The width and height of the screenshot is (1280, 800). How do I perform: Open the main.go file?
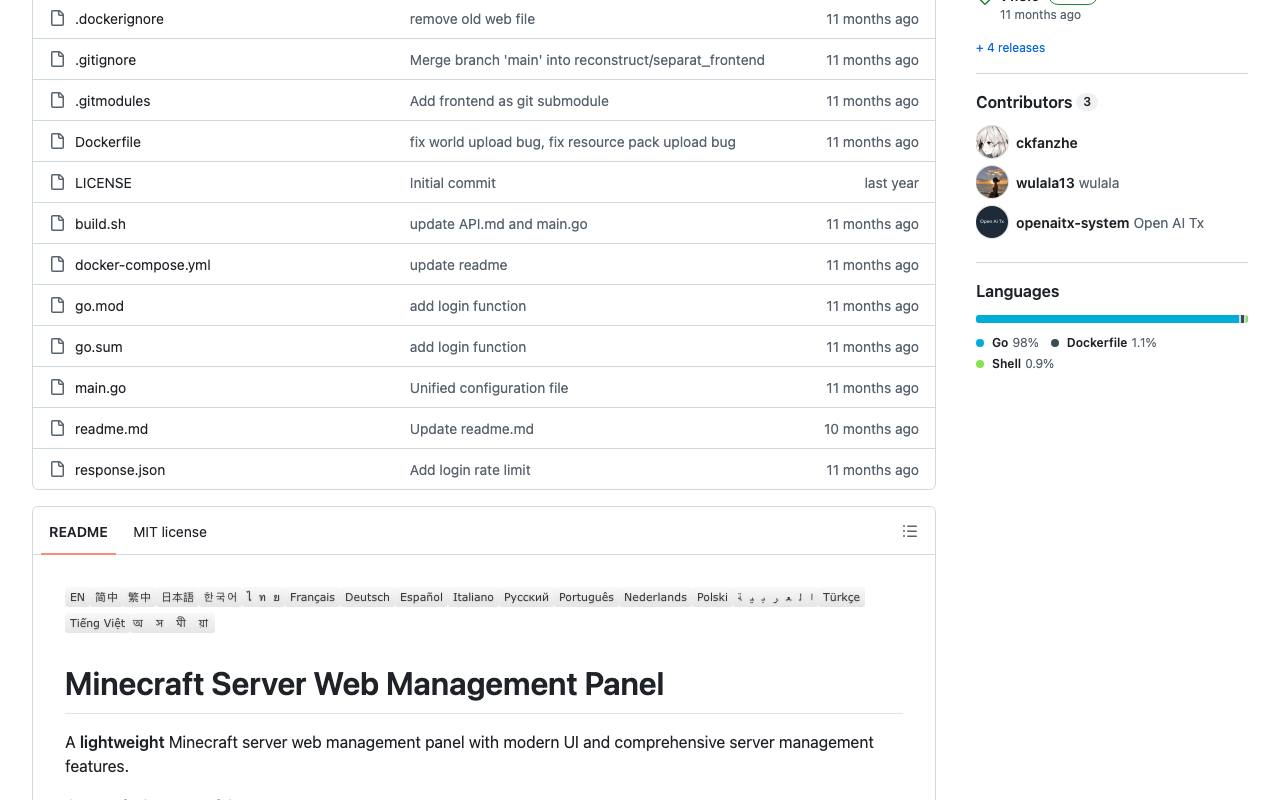pyautogui.click(x=100, y=388)
